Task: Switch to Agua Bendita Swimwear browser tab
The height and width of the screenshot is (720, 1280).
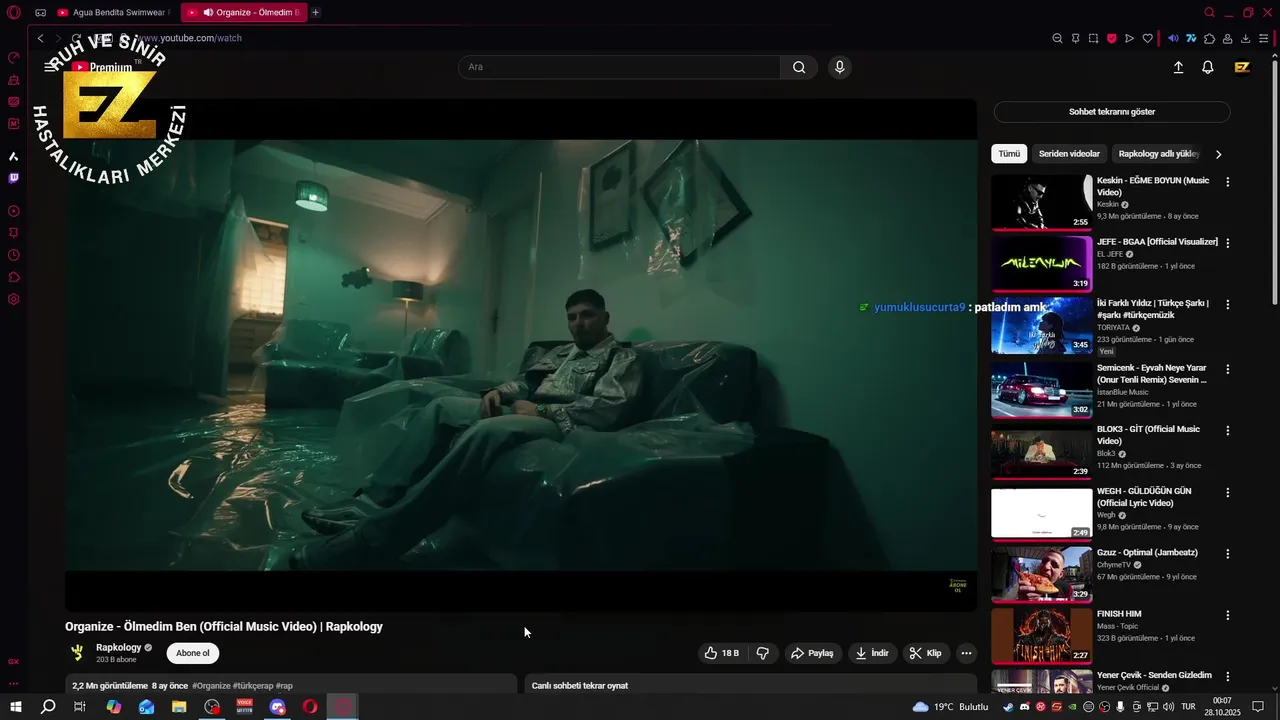Action: 113,13
